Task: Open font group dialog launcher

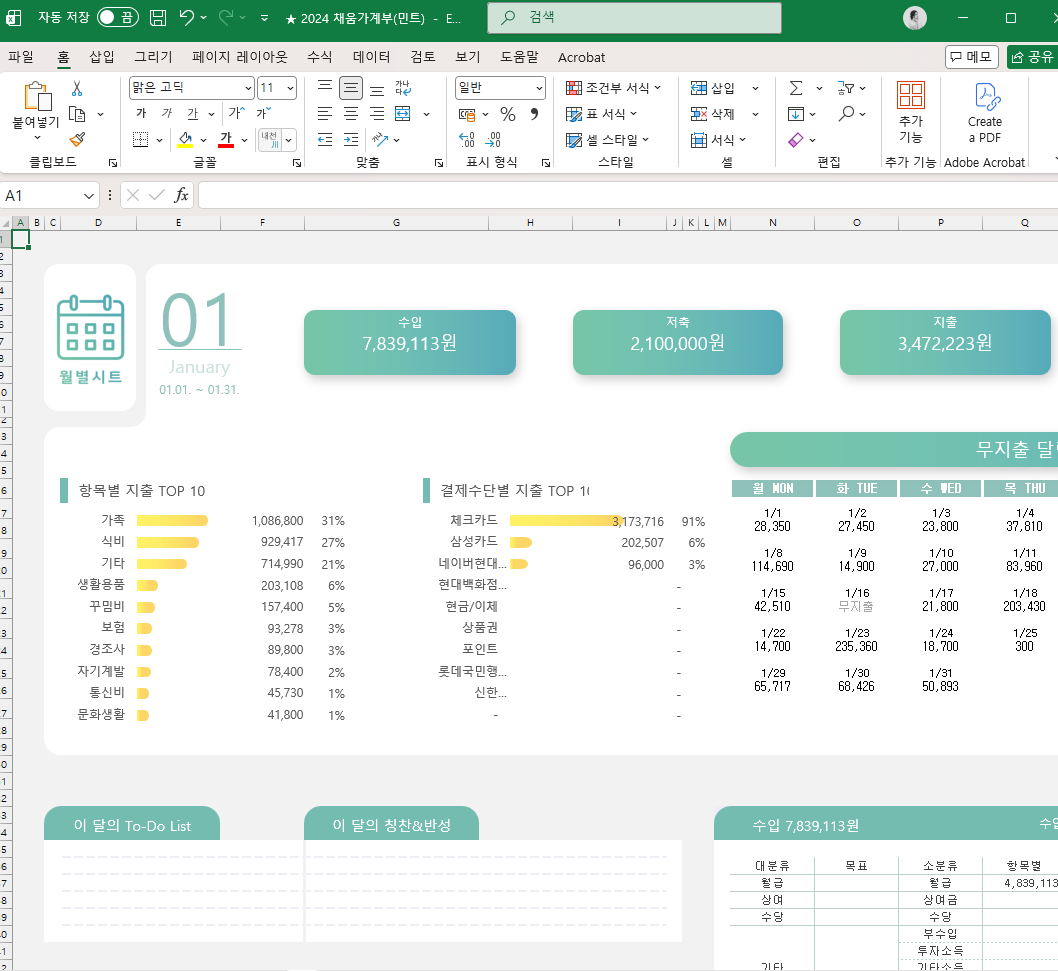Action: [296, 163]
